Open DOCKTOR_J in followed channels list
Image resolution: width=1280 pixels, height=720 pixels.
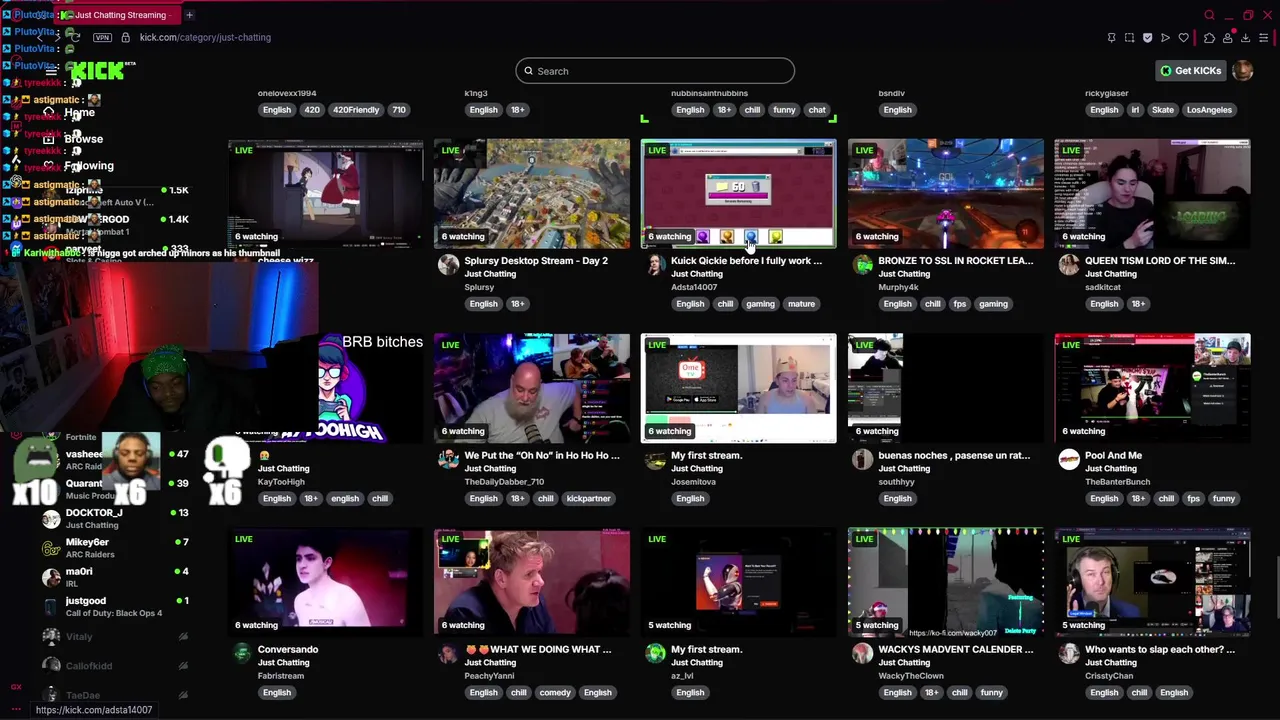pos(114,518)
